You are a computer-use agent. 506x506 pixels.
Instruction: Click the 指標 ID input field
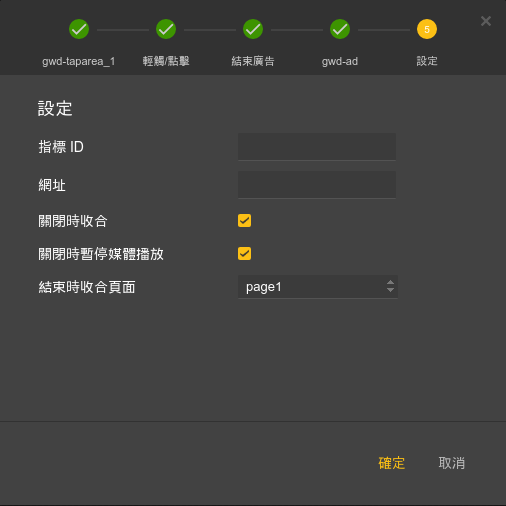click(x=317, y=147)
